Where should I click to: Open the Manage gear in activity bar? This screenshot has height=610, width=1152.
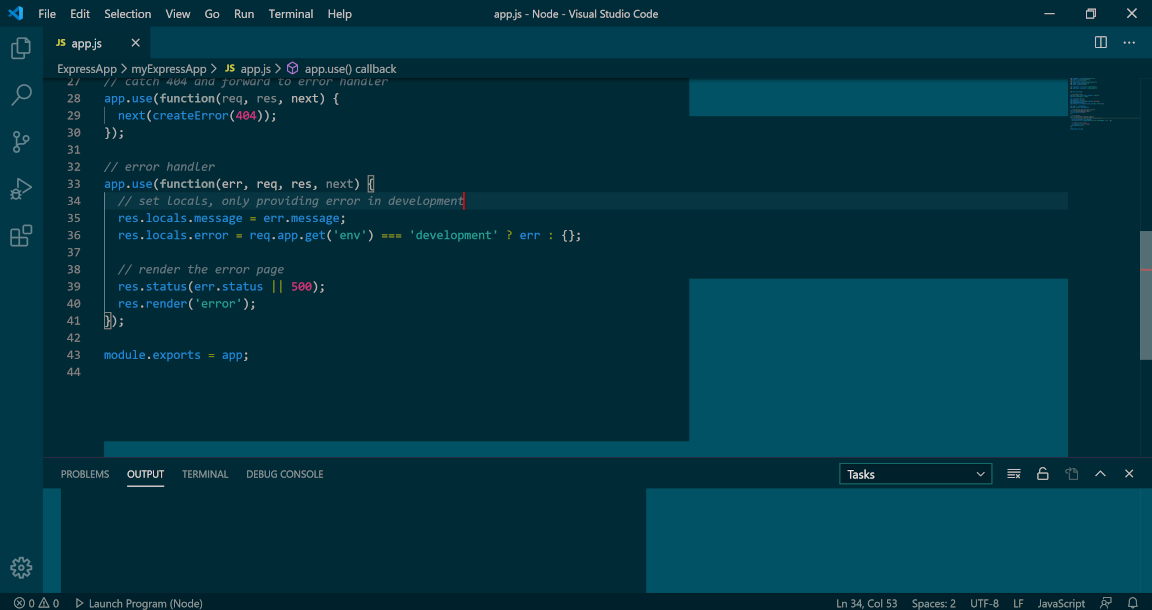coord(21,567)
